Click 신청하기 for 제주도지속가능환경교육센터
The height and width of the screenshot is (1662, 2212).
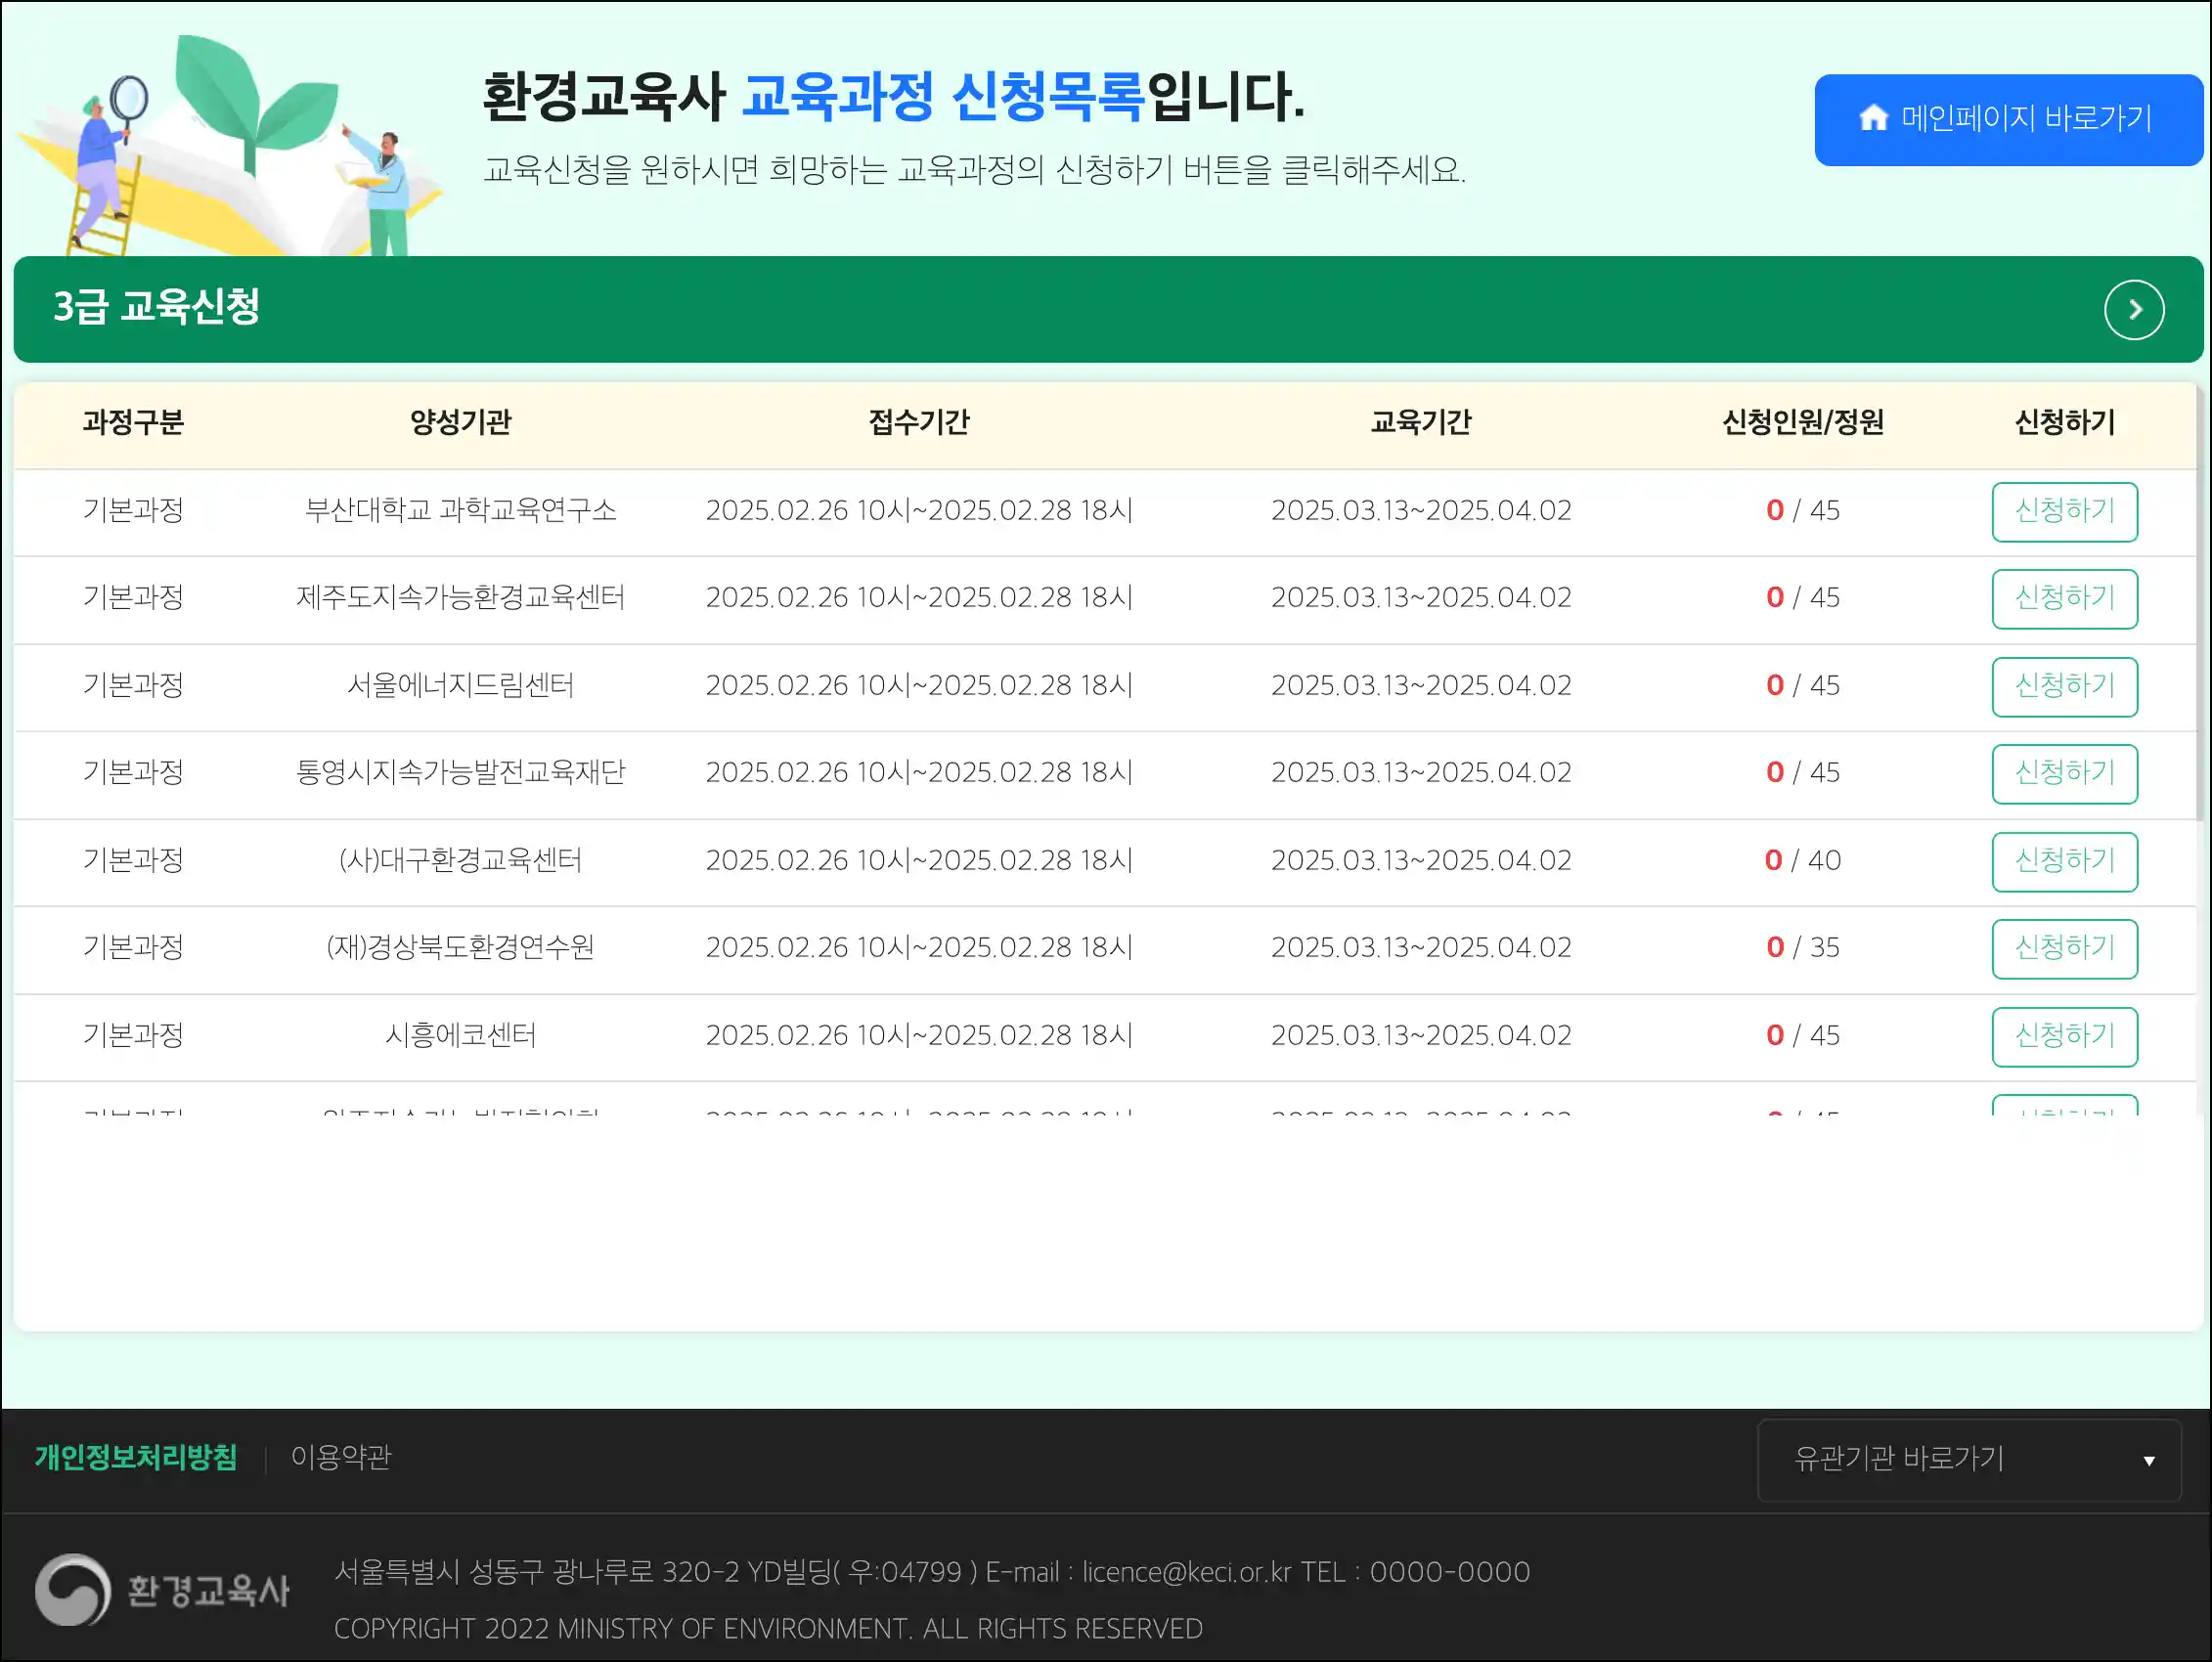[2063, 598]
